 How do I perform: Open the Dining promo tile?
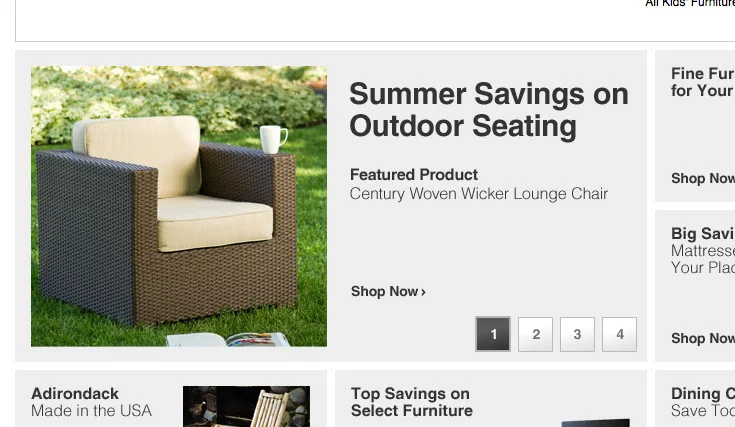click(x=703, y=402)
